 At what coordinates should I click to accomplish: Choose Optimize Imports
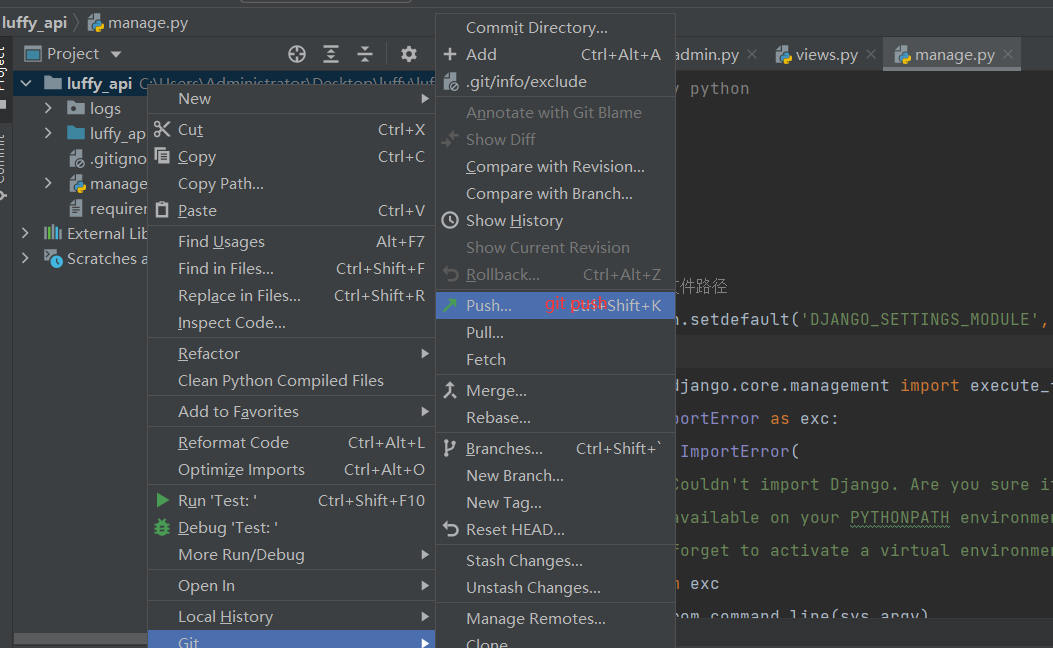pyautogui.click(x=291, y=469)
